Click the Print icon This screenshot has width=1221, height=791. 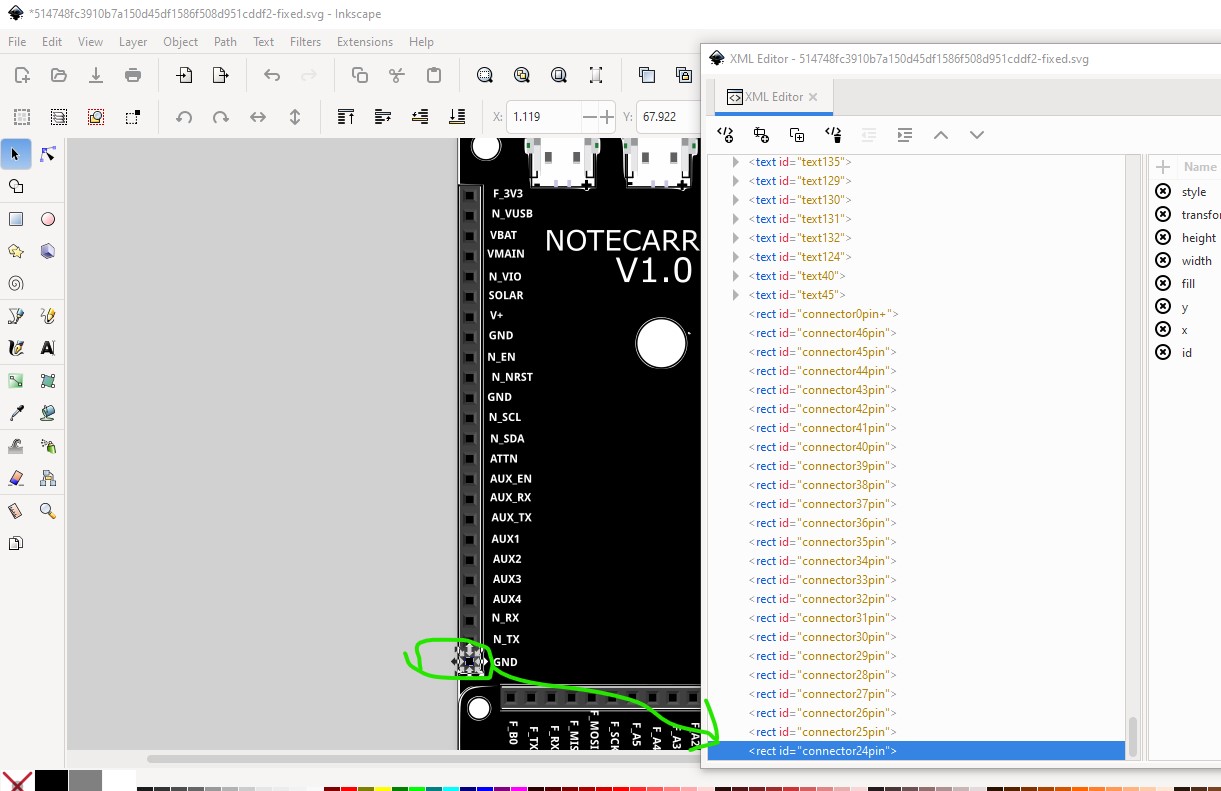(133, 75)
